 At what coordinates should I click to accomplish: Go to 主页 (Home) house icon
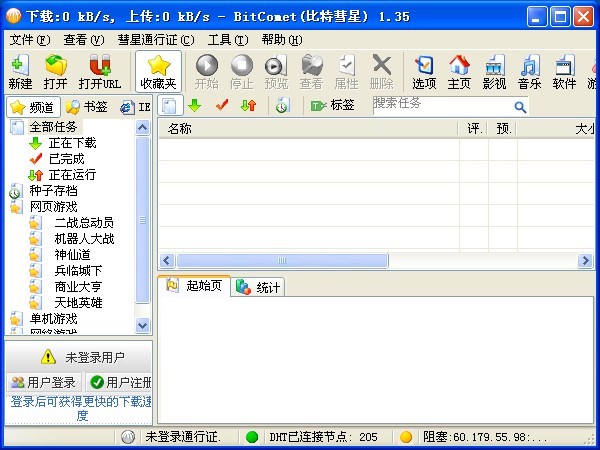coord(459,71)
